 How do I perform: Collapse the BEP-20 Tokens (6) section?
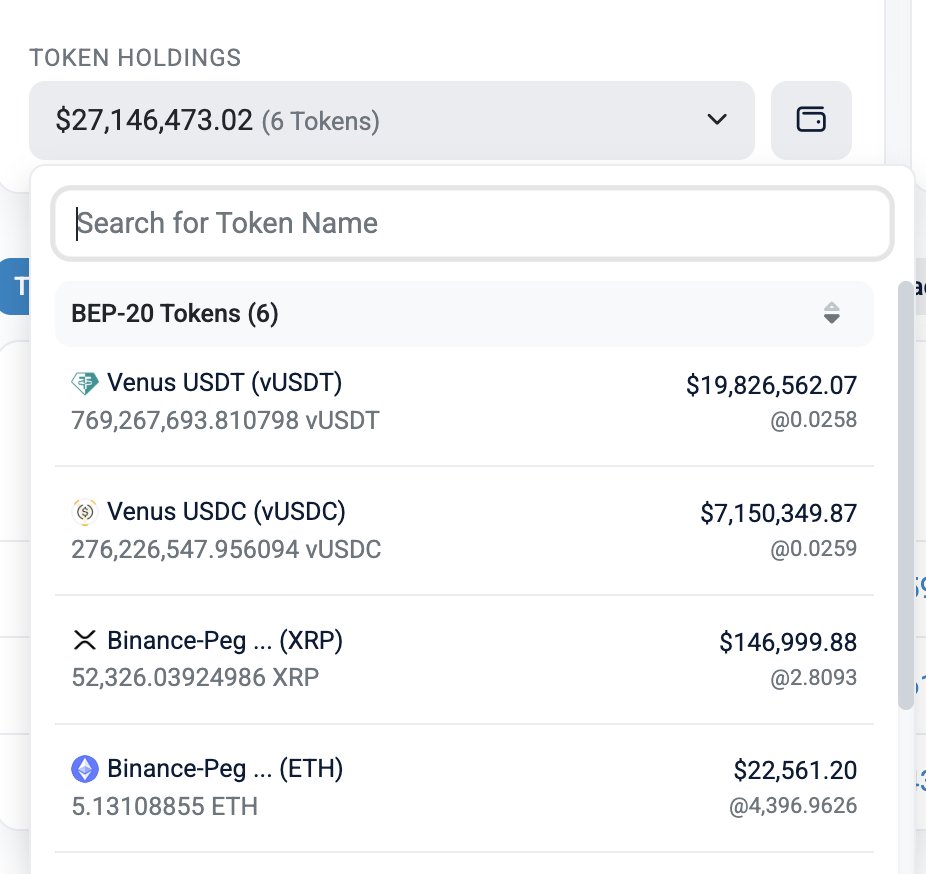[464, 314]
